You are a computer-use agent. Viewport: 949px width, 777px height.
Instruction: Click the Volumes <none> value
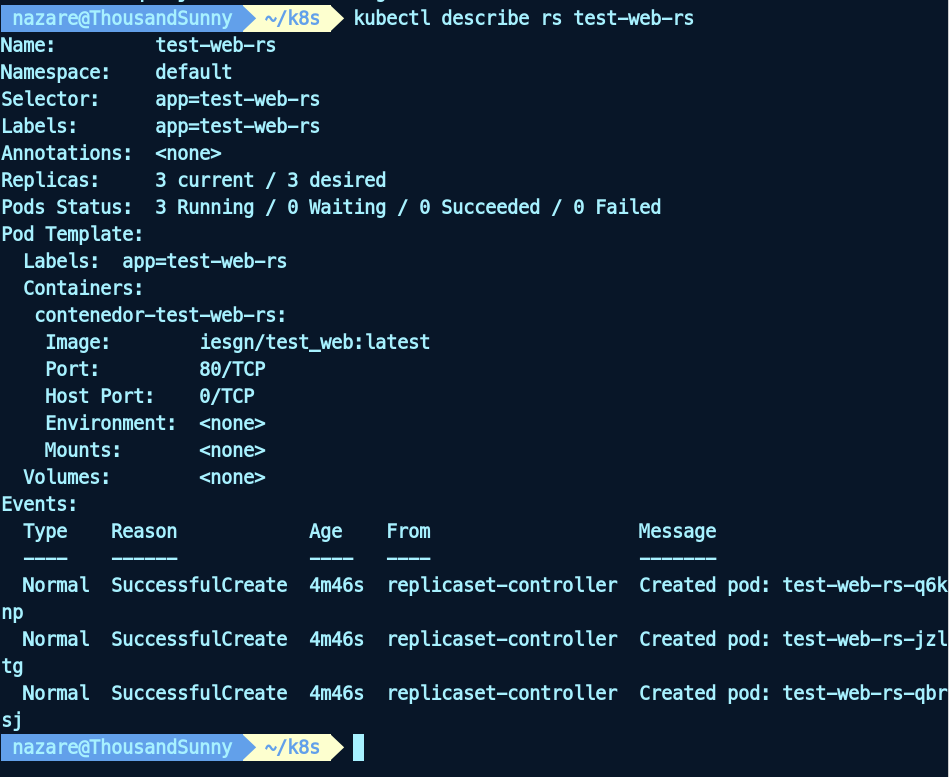[x=232, y=477]
